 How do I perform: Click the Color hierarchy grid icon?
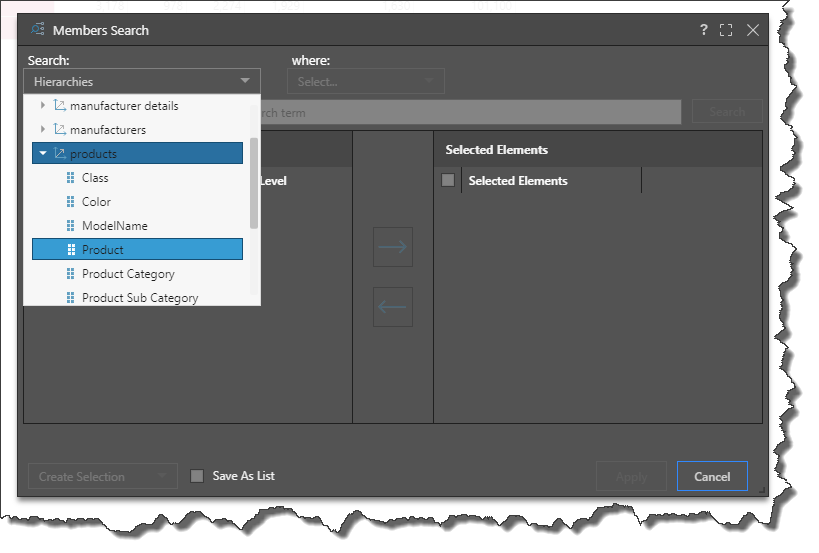[x=70, y=202]
